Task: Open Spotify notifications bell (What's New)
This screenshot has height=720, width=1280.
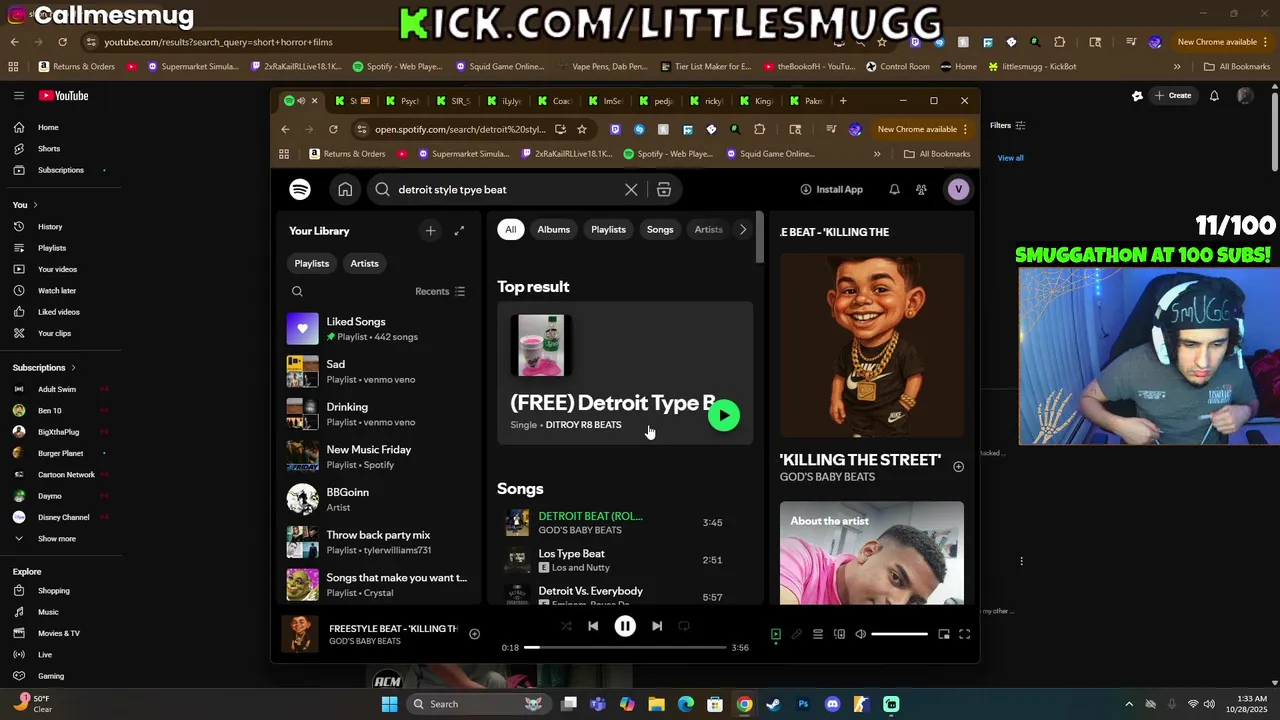Action: click(x=894, y=189)
